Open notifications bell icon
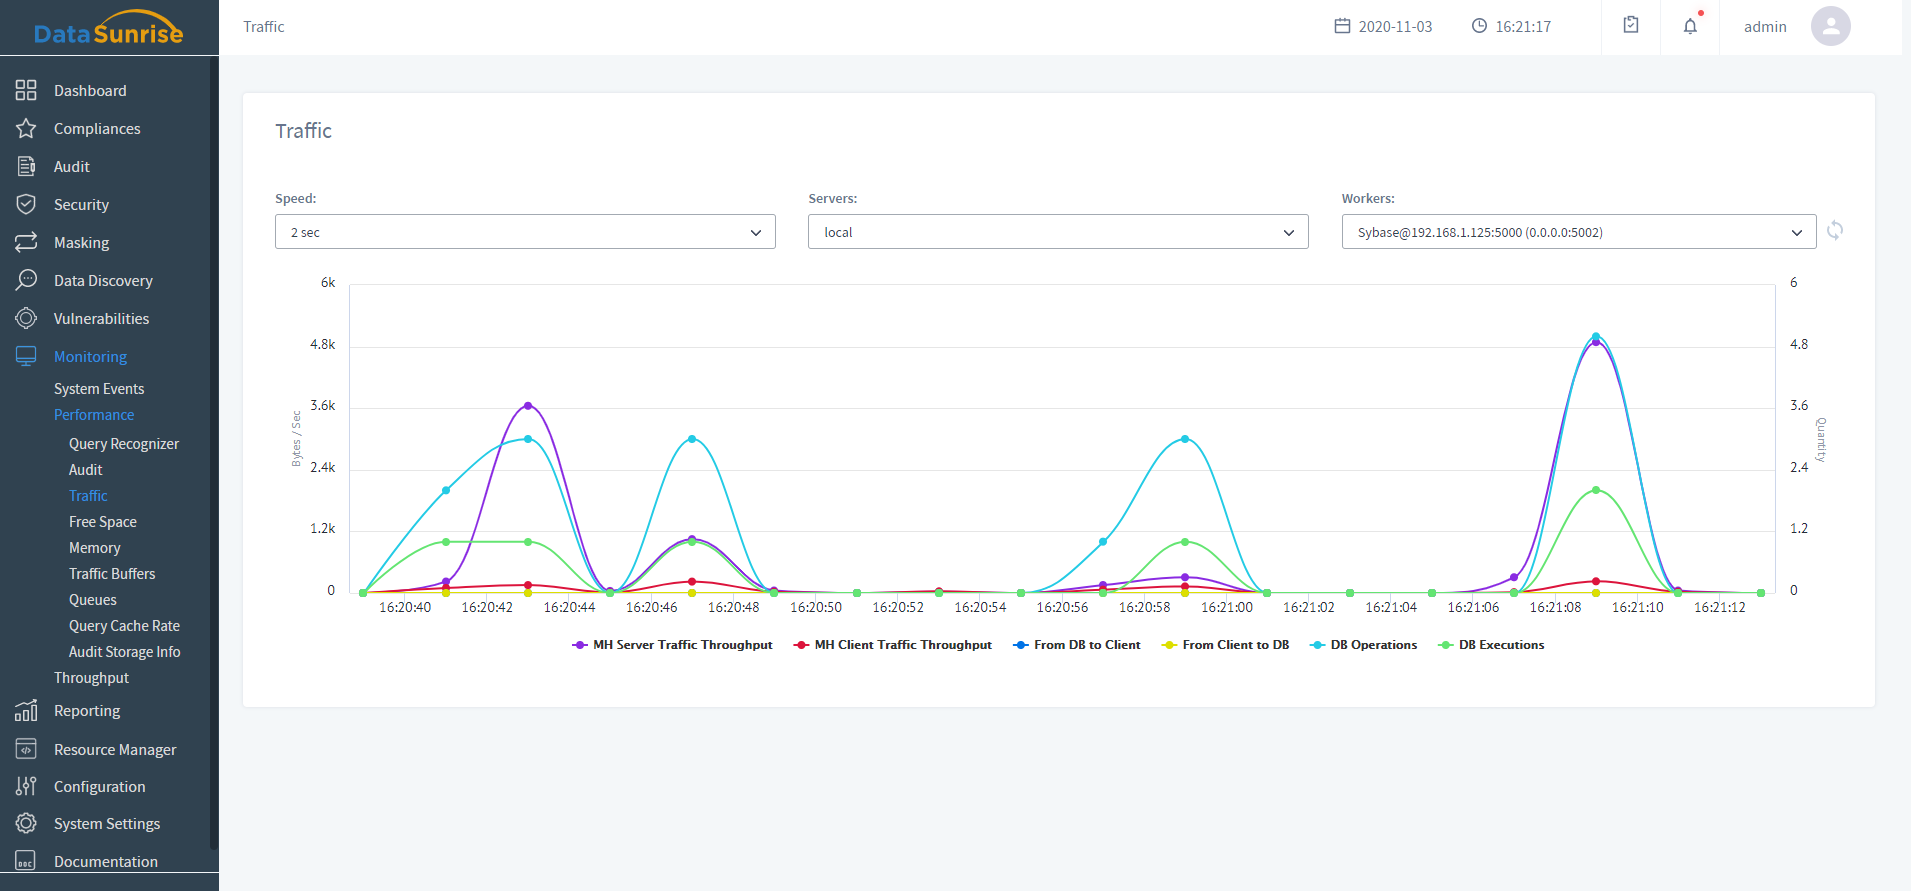The image size is (1911, 891). pos(1690,27)
